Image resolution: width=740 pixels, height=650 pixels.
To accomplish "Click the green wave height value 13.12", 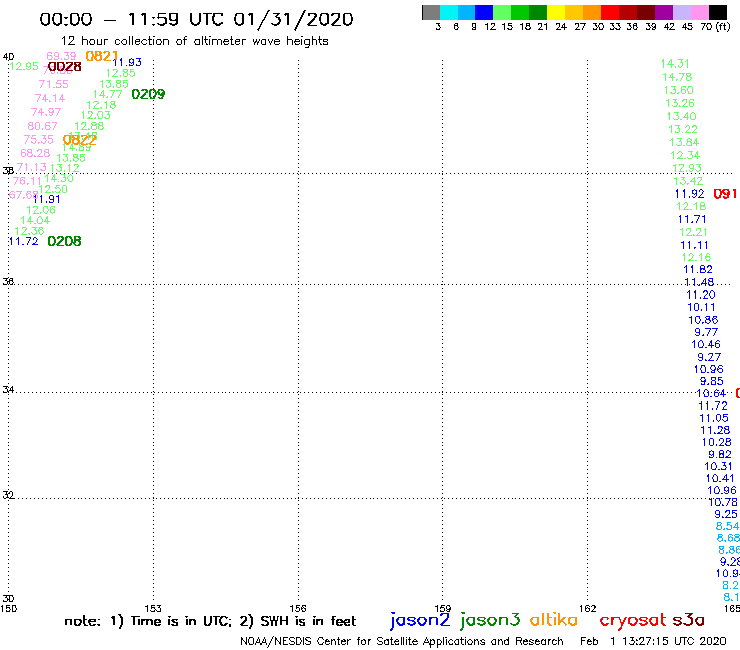I will click(x=65, y=168).
